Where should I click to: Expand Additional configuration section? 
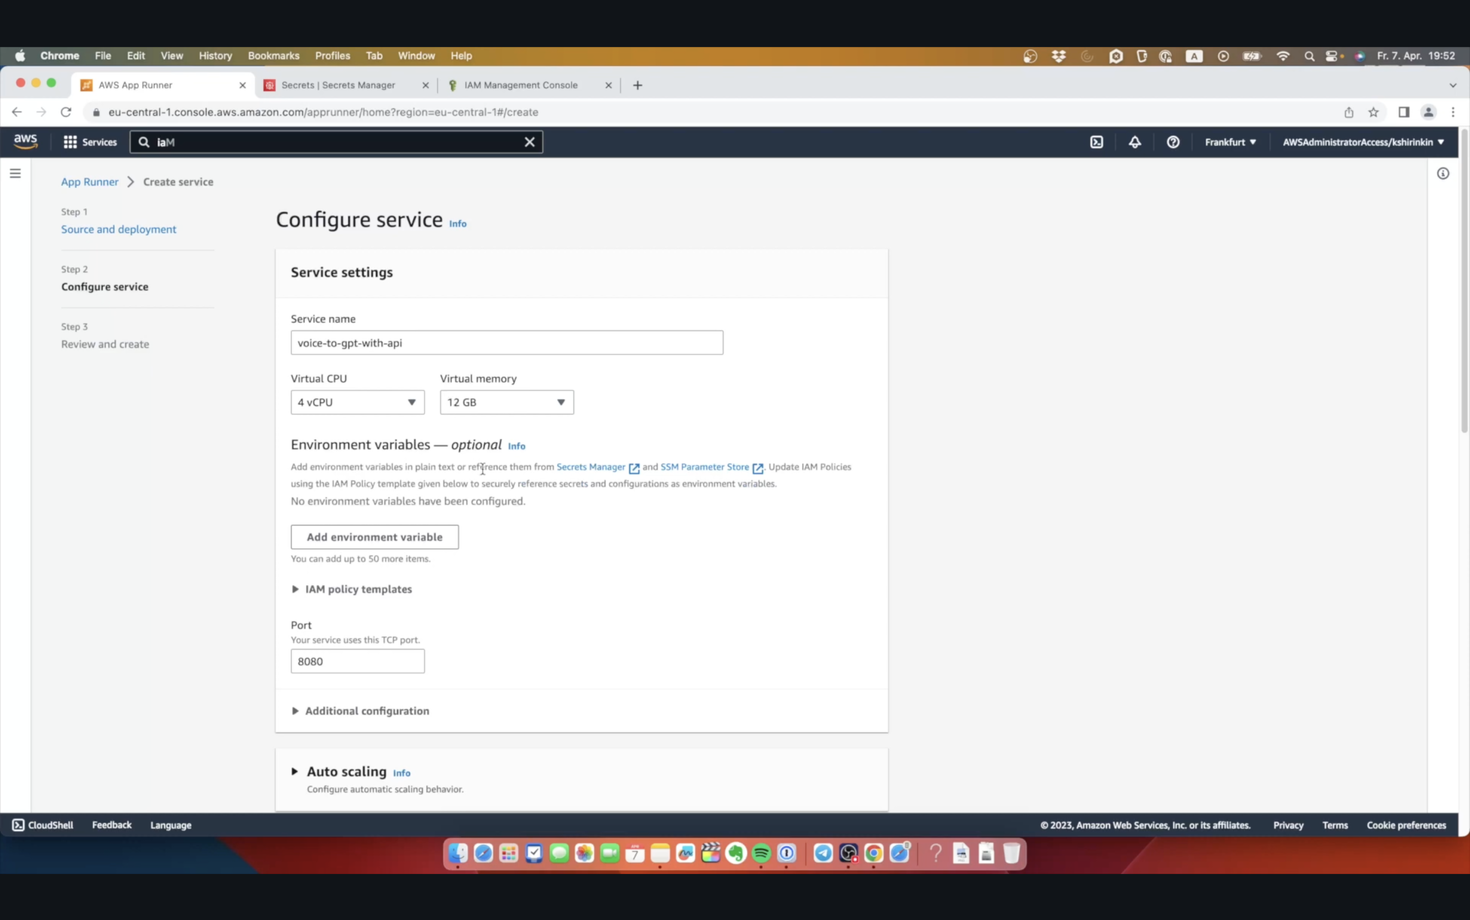tap(360, 711)
